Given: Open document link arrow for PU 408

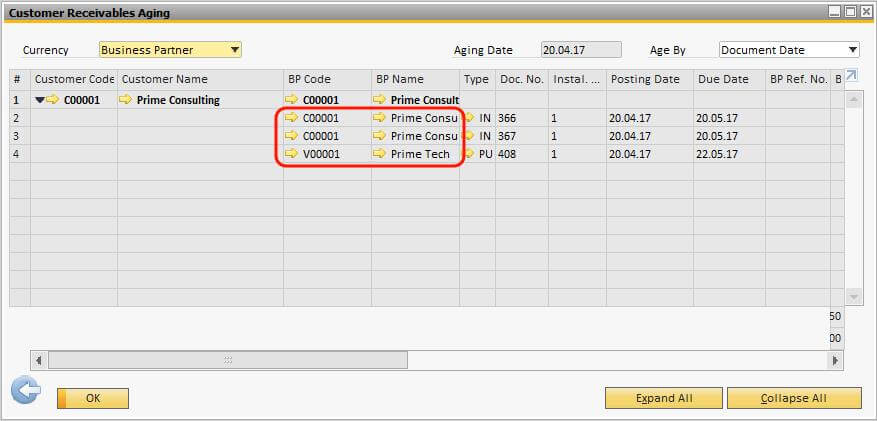Looking at the screenshot, I should pos(469,154).
